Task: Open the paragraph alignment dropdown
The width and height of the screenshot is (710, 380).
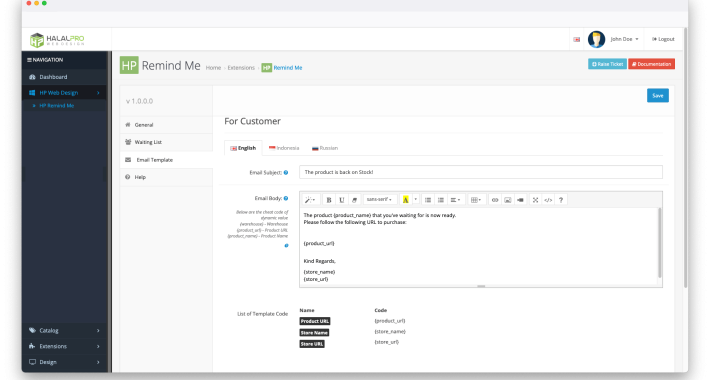Action: pyautogui.click(x=456, y=200)
